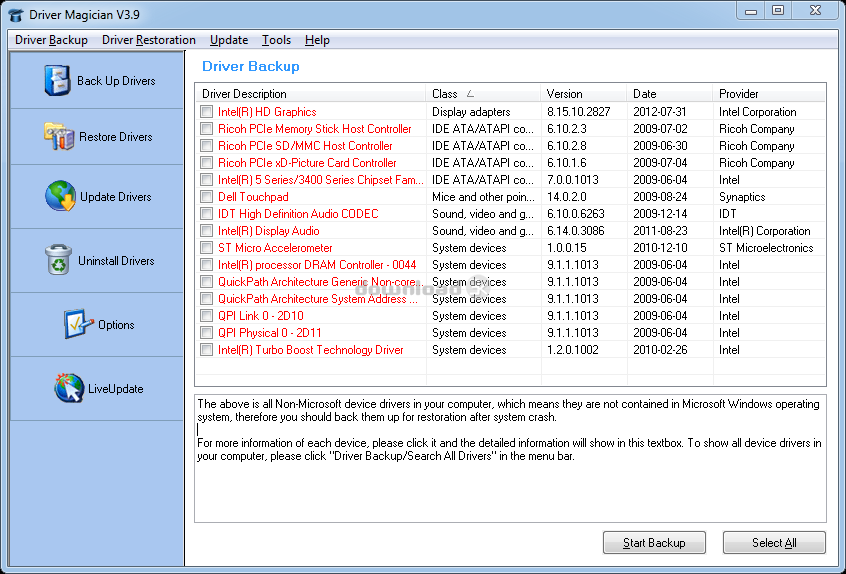Click the LiveUpdate globe cursor icon
846x574 pixels.
coord(69,388)
